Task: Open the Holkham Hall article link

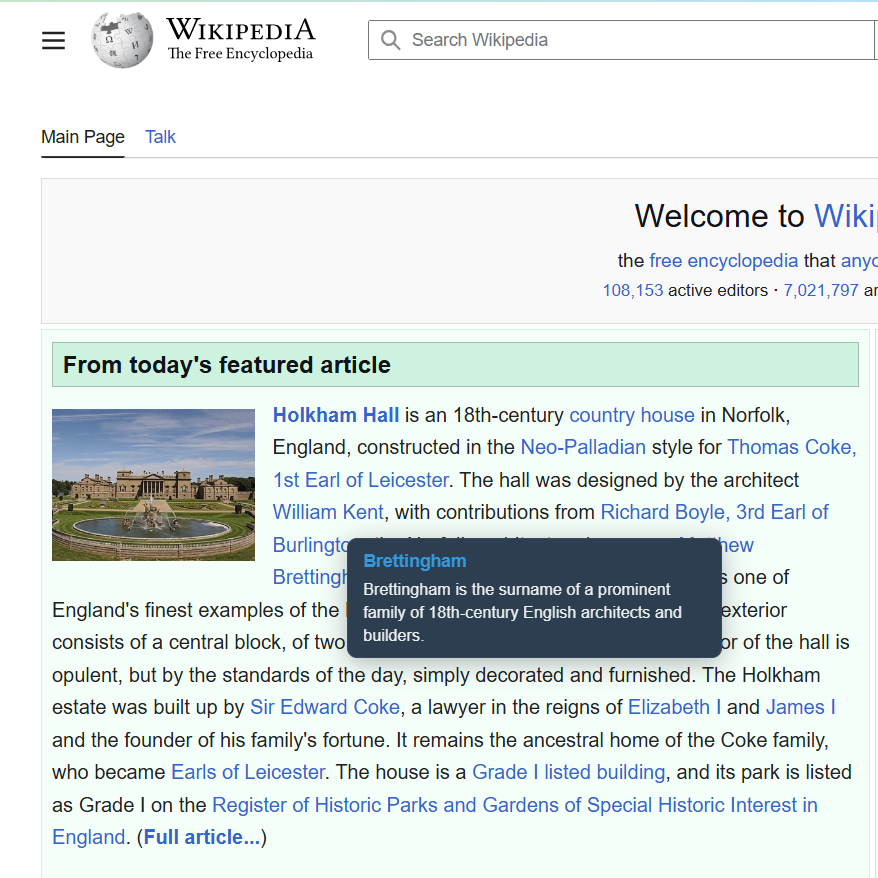Action: click(336, 415)
